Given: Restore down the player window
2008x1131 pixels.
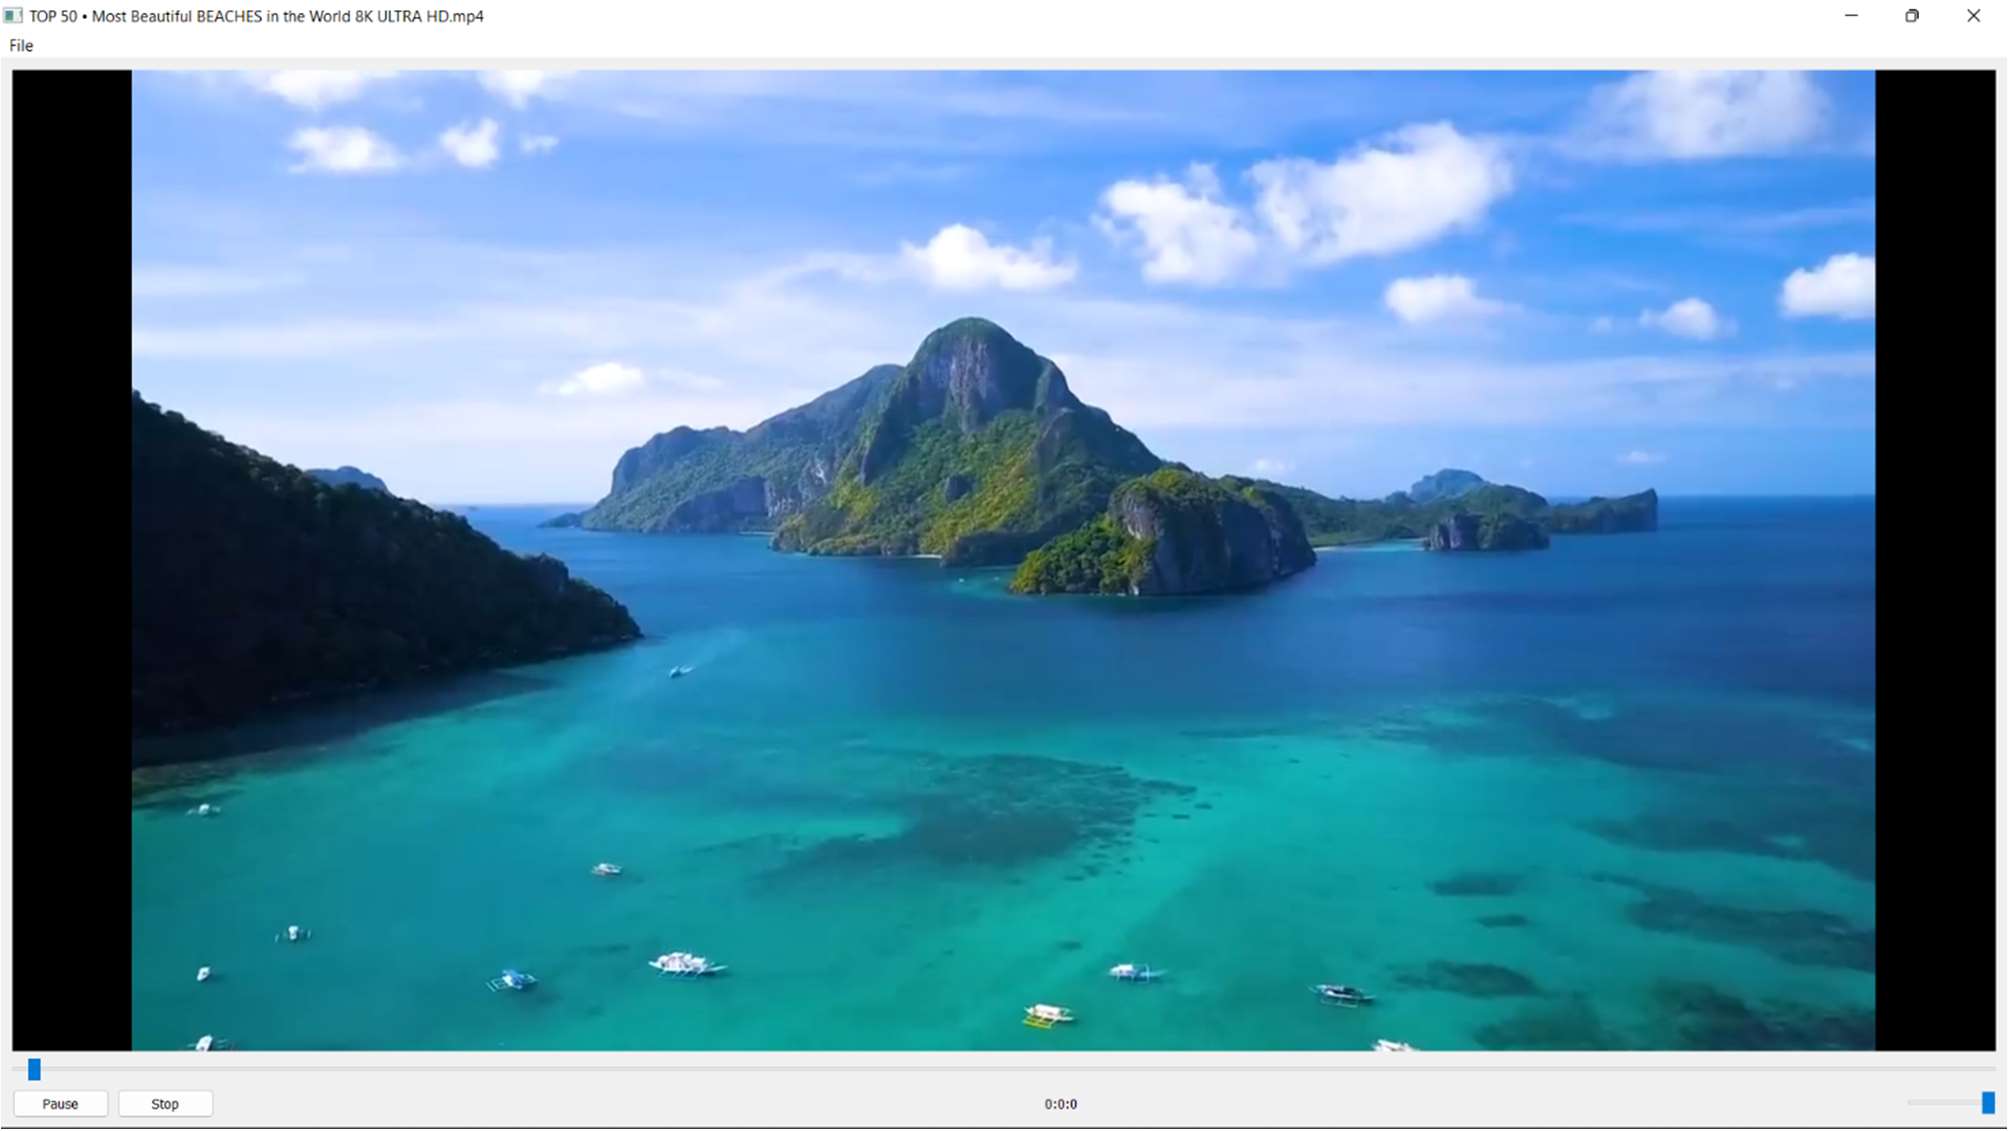Looking at the screenshot, I should click(1911, 16).
